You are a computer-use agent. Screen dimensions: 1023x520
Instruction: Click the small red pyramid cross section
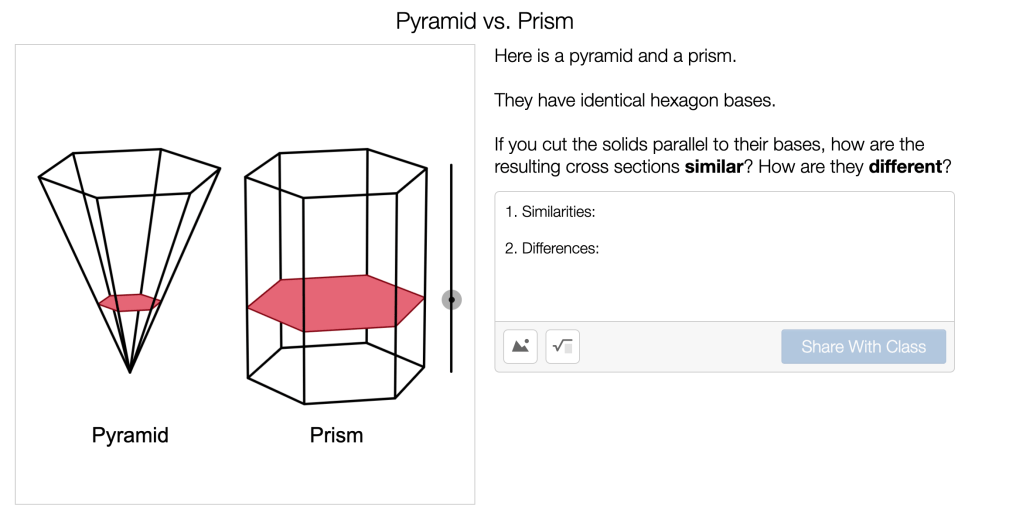(130, 302)
